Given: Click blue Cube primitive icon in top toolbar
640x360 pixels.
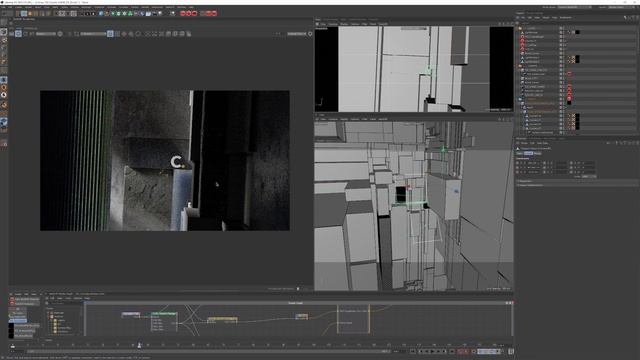Looking at the screenshot, I should 101,13.
